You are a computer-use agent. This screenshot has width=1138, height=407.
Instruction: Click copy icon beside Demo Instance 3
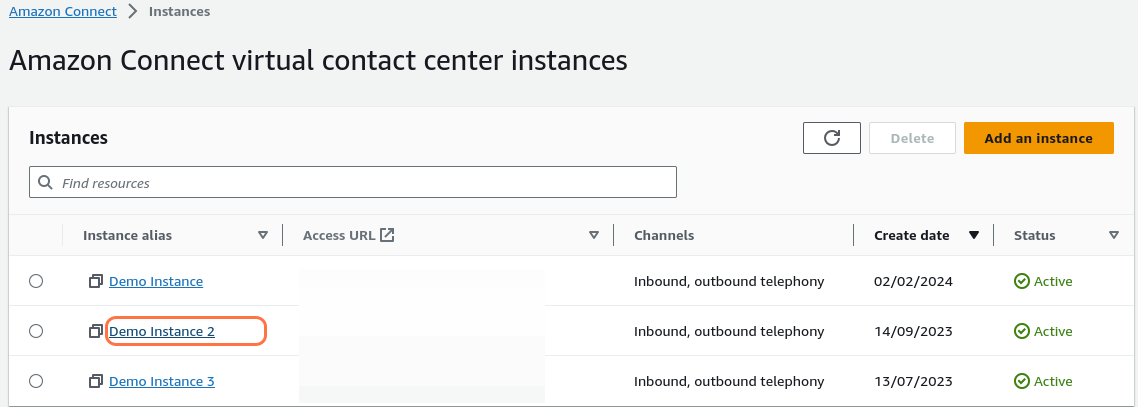(x=96, y=381)
